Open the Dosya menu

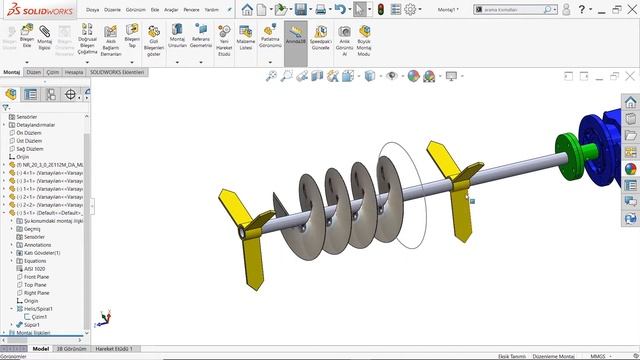(93, 9)
